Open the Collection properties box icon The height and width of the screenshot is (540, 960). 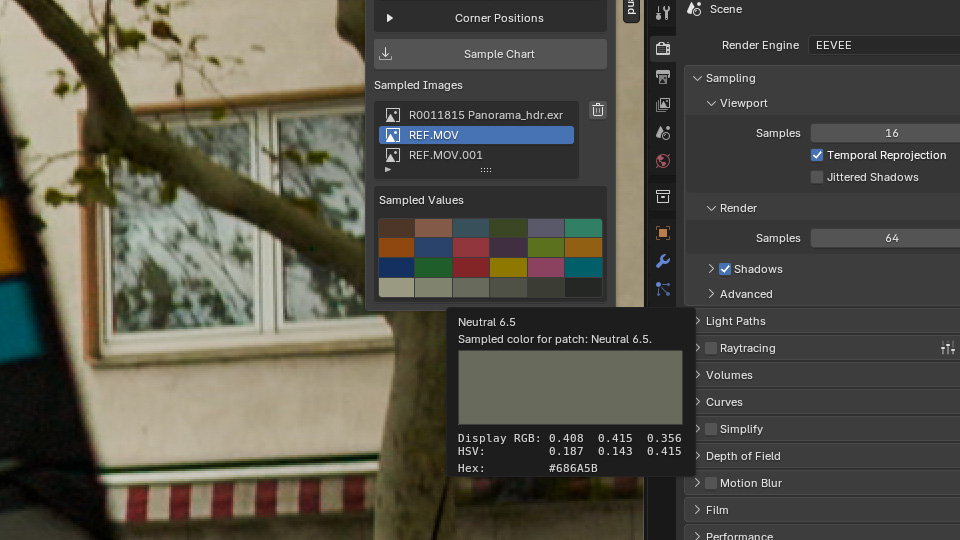[x=662, y=197]
